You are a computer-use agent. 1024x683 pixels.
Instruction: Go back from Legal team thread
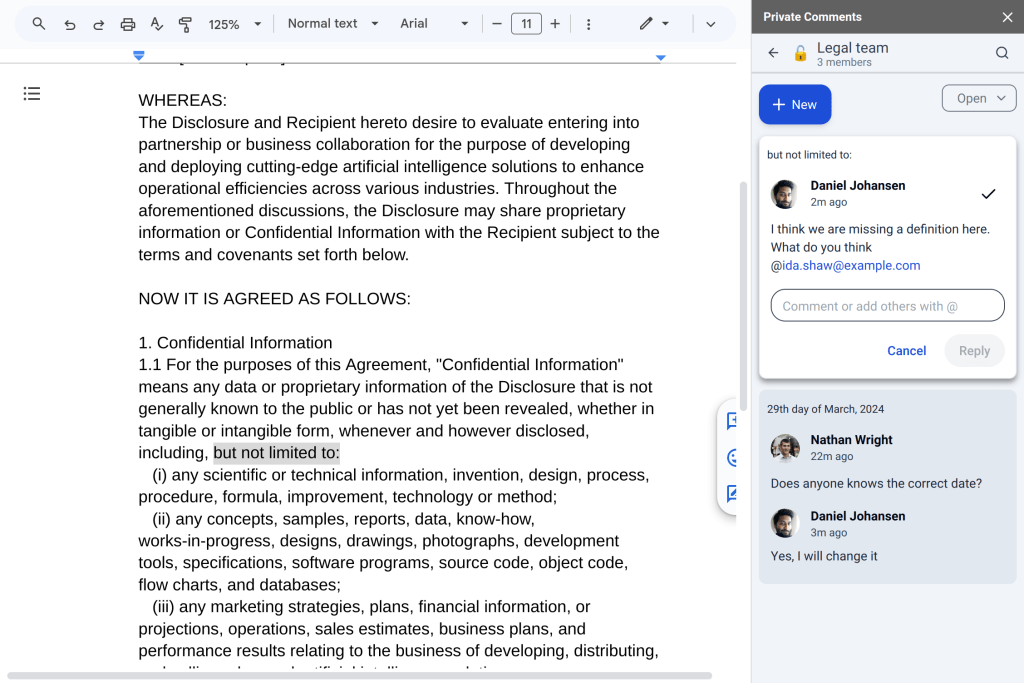click(773, 53)
